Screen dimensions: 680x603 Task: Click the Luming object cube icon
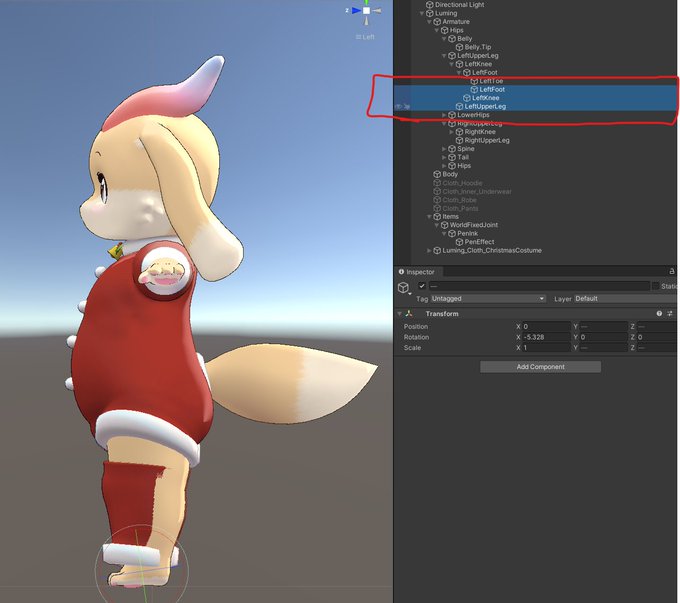point(429,13)
